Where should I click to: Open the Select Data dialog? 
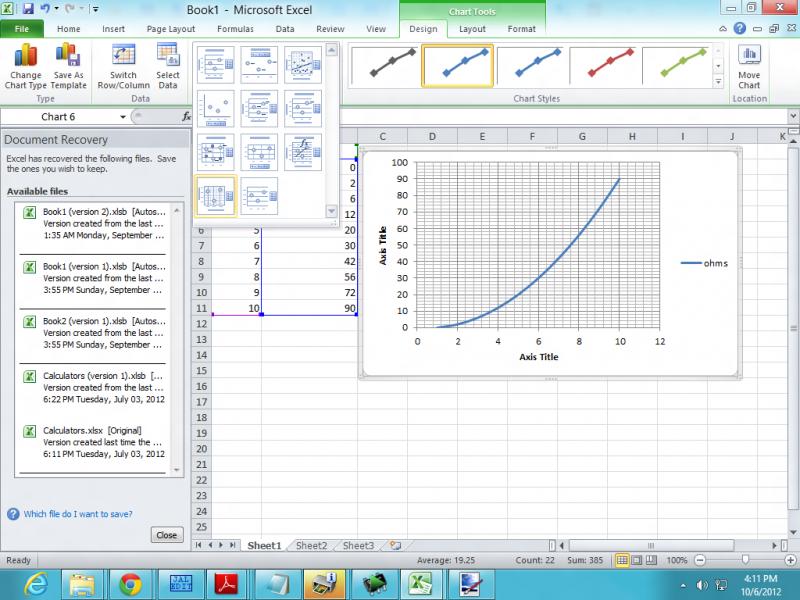click(x=168, y=62)
